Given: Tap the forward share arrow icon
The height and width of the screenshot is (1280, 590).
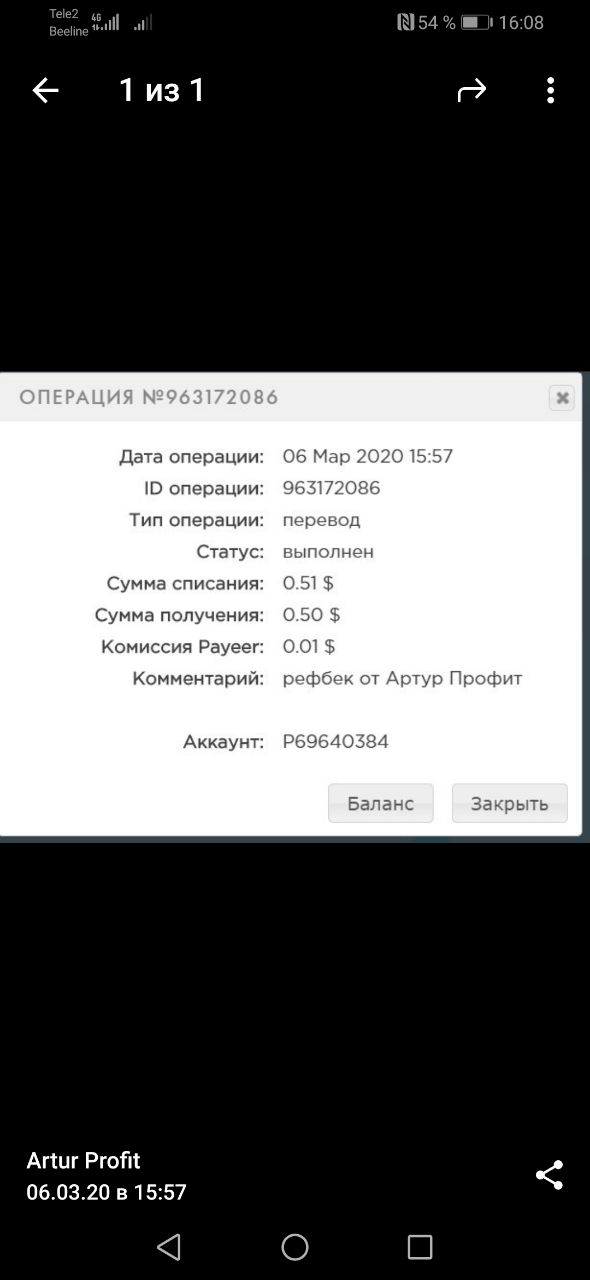Looking at the screenshot, I should pos(471,91).
